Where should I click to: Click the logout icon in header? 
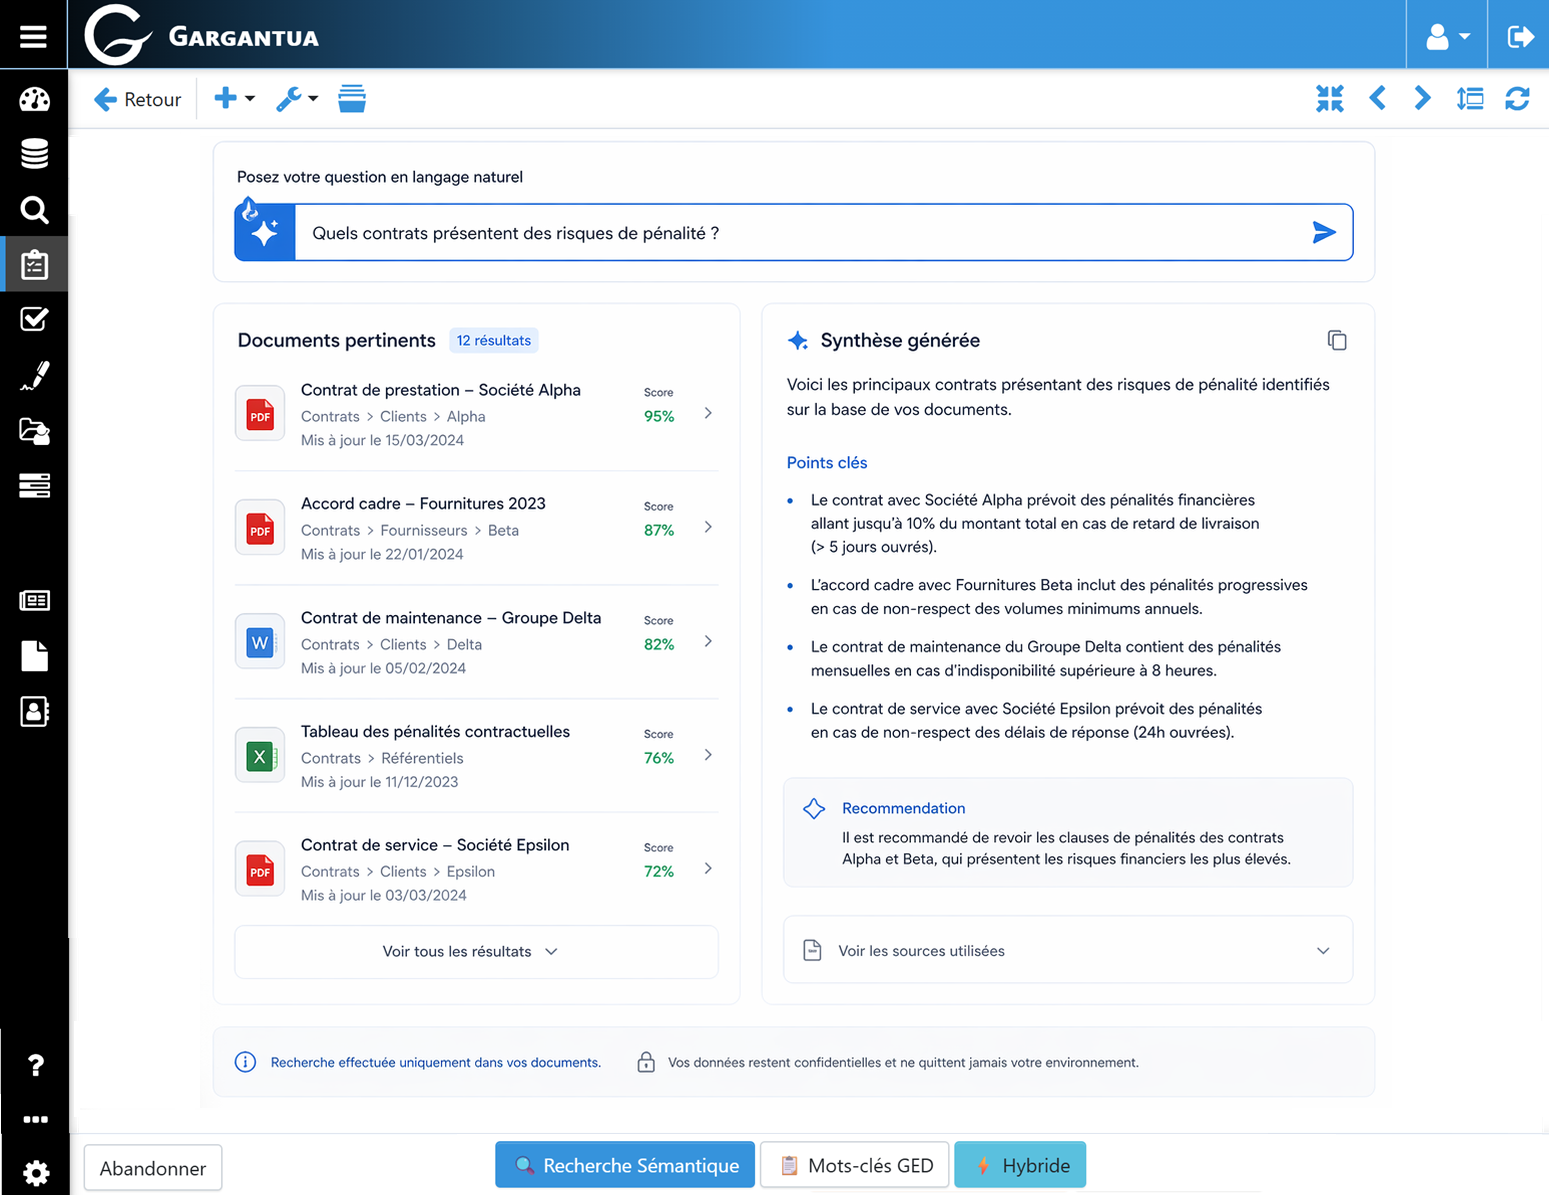click(x=1519, y=37)
